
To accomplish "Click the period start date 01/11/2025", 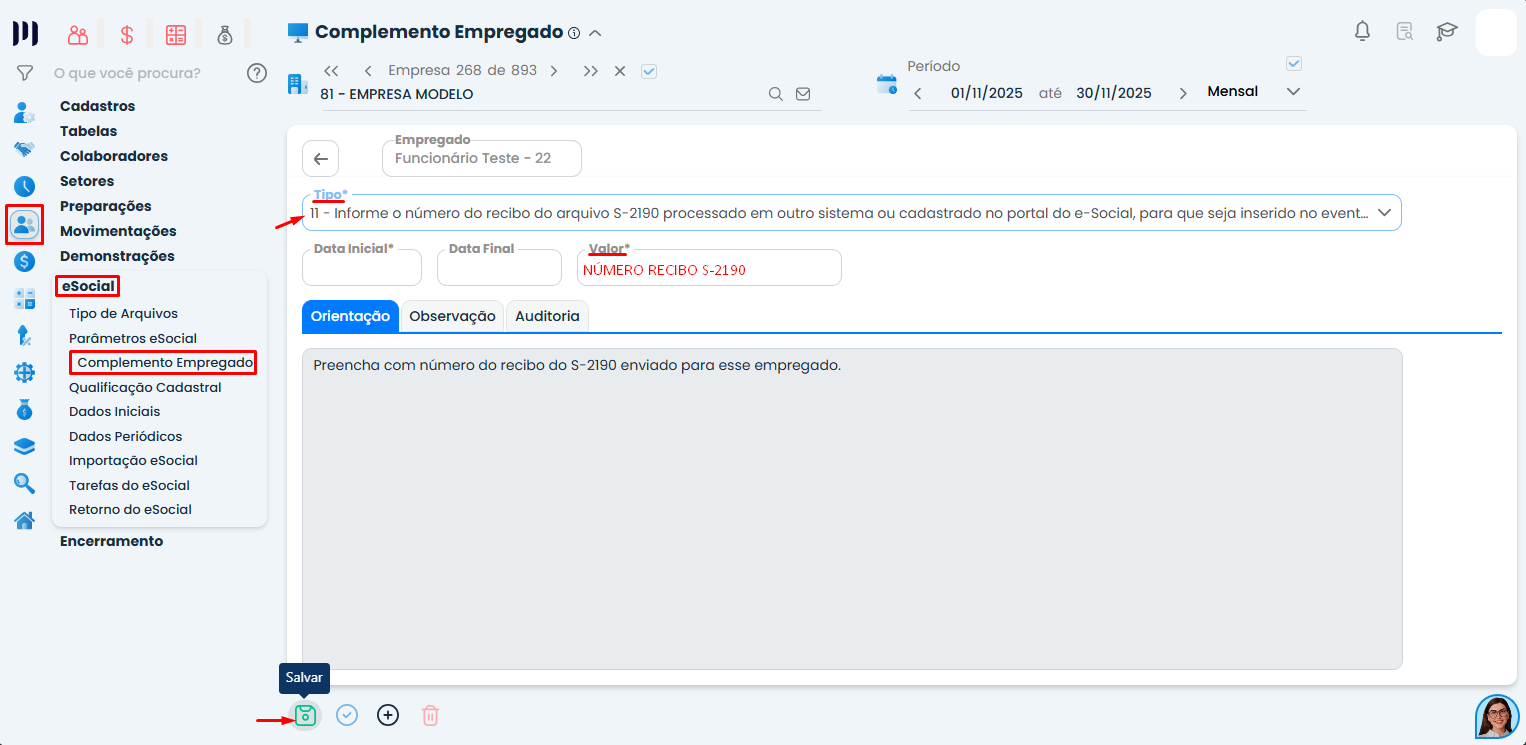I will 987,93.
